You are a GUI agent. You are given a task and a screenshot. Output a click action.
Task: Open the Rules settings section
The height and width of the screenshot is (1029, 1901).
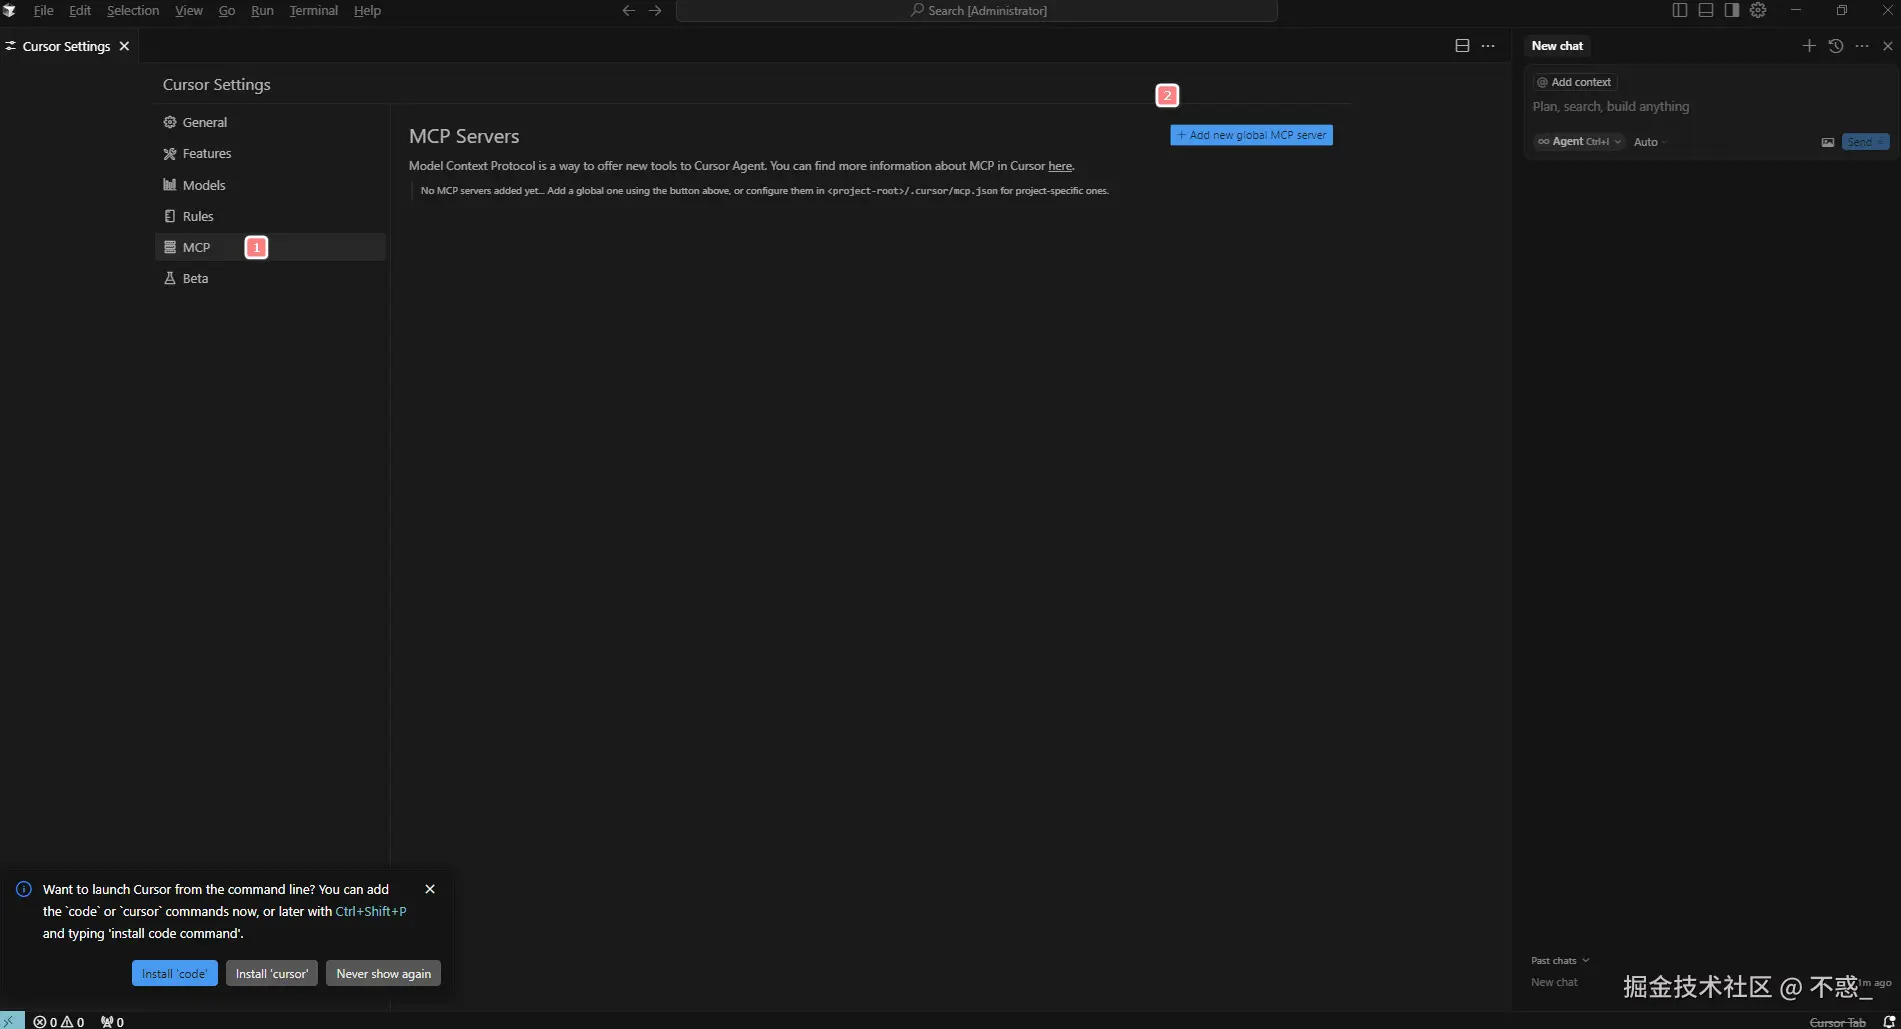pos(270,216)
